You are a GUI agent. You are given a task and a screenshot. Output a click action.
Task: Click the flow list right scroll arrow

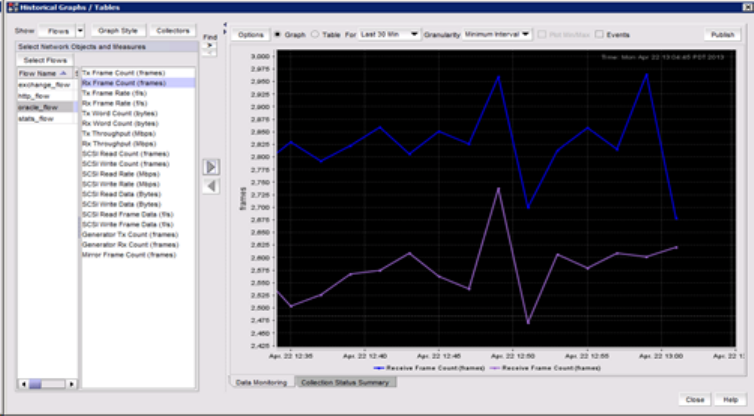coord(72,384)
